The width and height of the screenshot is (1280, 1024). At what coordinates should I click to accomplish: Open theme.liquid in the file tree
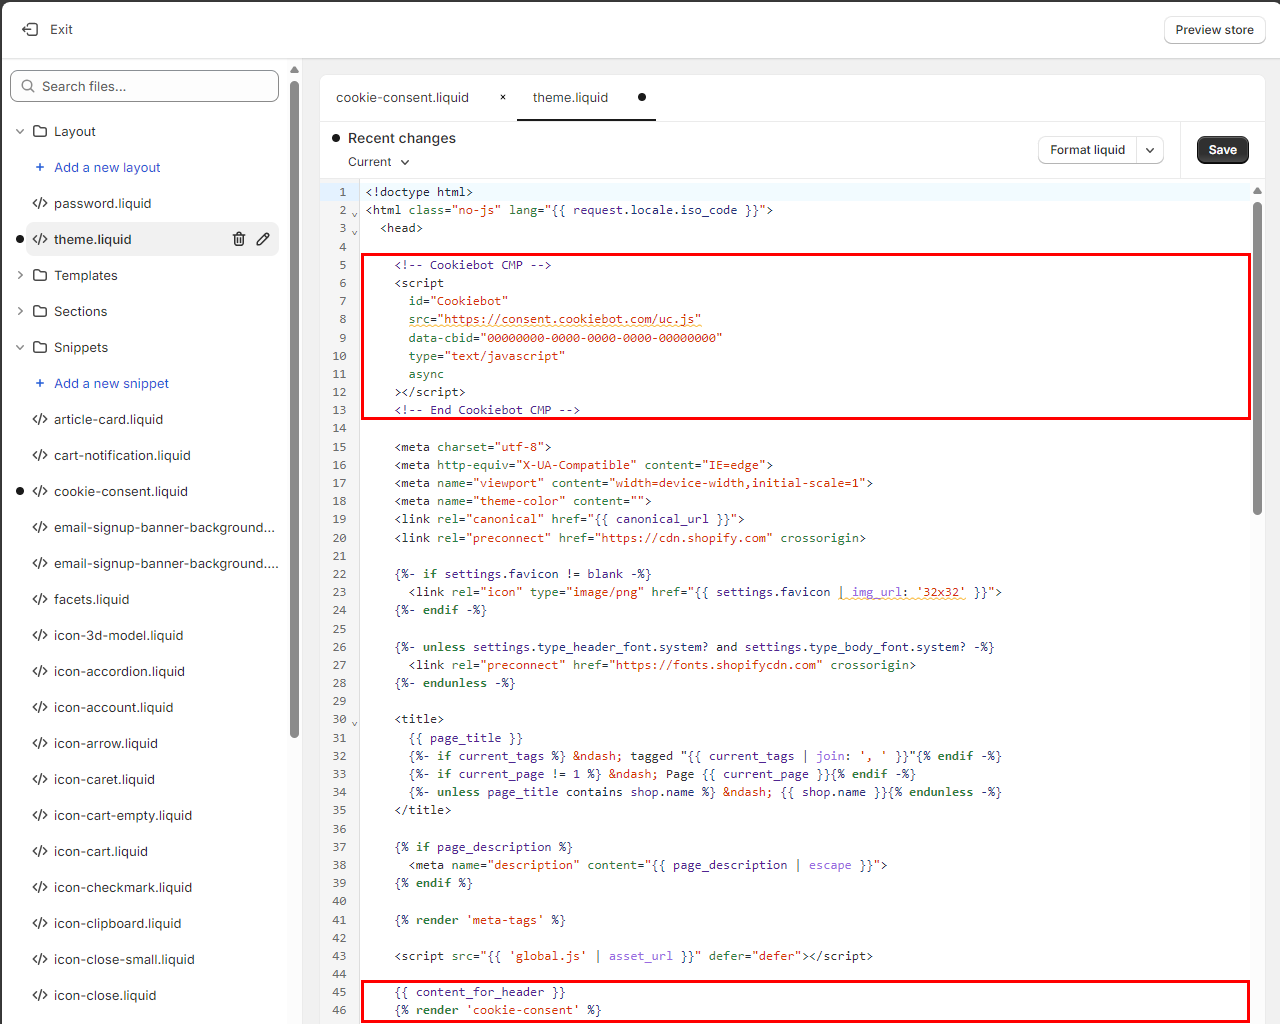point(93,239)
